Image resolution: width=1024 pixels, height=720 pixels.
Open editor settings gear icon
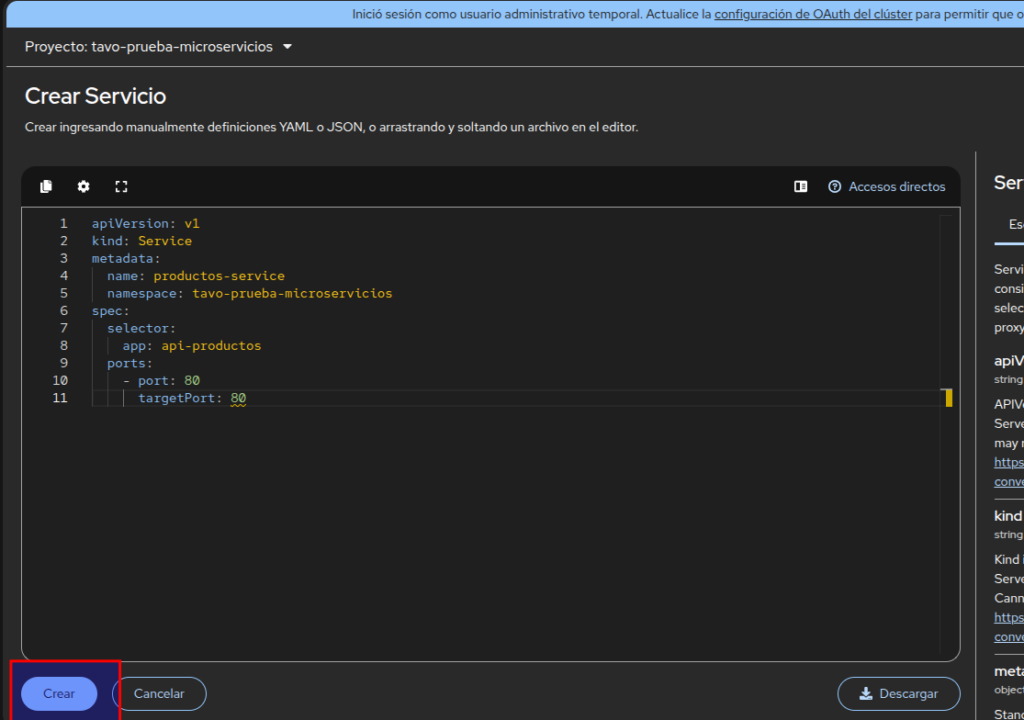click(84, 187)
